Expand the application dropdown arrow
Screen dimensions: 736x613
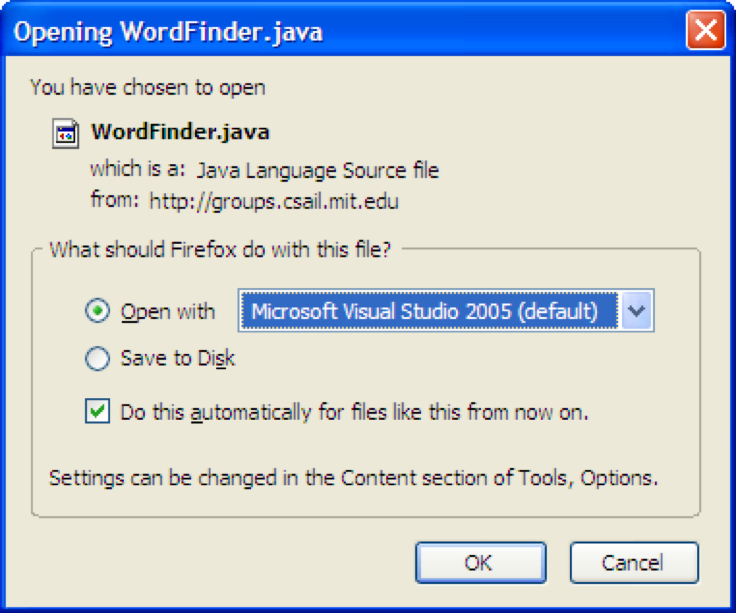point(636,312)
